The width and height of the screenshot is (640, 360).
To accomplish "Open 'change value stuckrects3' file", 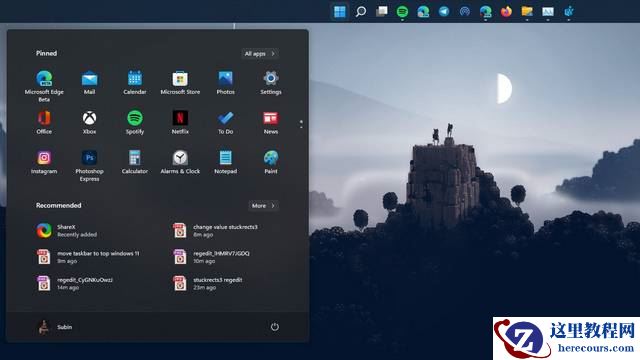I will (x=215, y=231).
